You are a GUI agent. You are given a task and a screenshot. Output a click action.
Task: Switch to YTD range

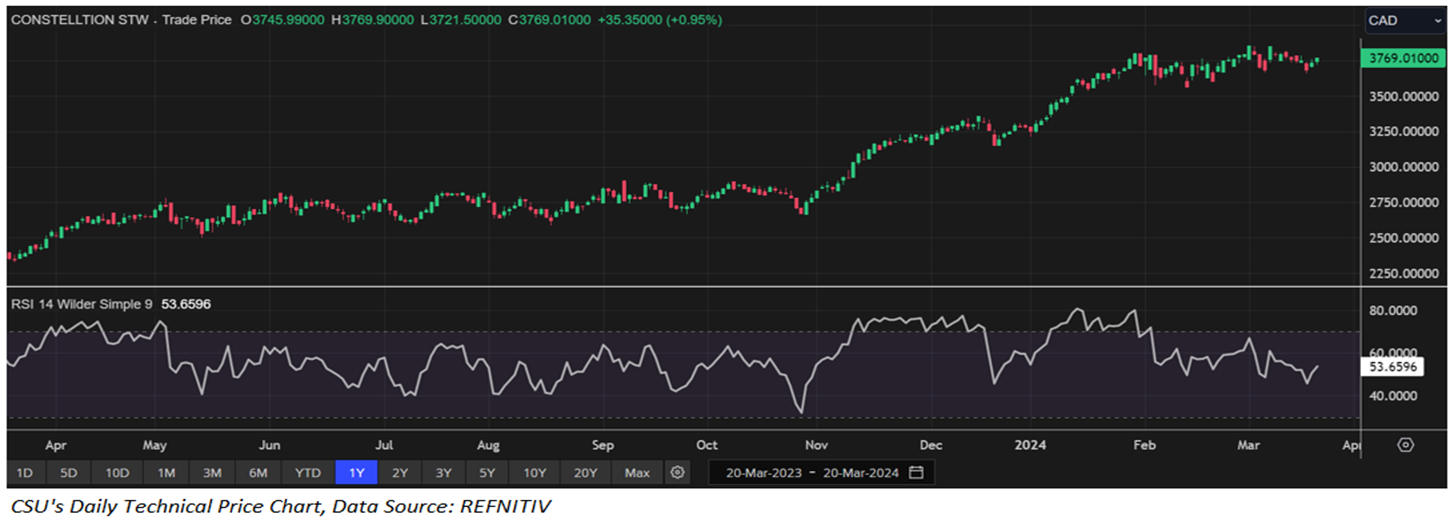point(307,472)
